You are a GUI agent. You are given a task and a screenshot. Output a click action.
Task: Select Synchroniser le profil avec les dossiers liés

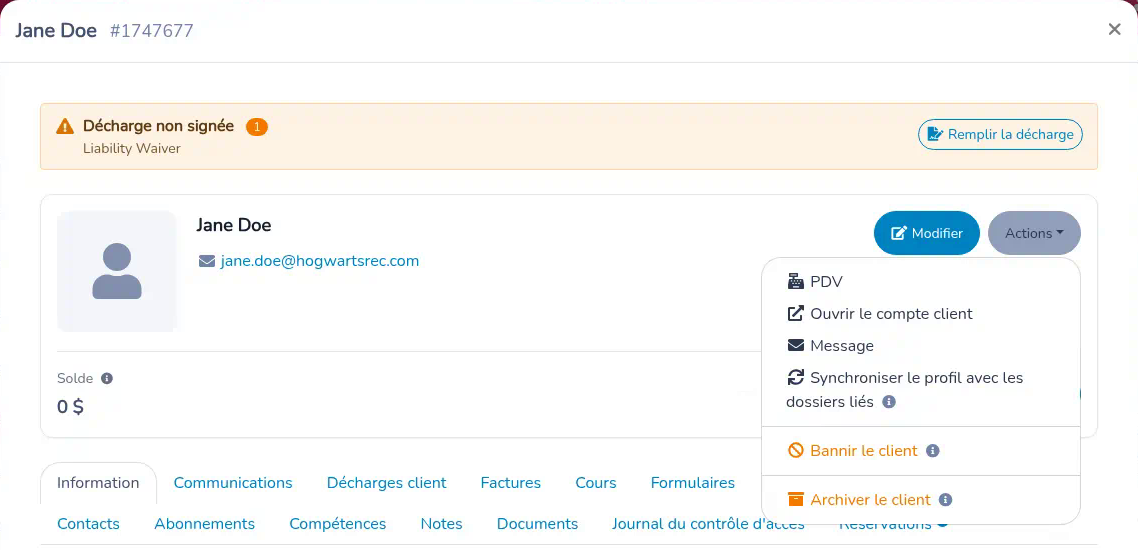[920, 389]
